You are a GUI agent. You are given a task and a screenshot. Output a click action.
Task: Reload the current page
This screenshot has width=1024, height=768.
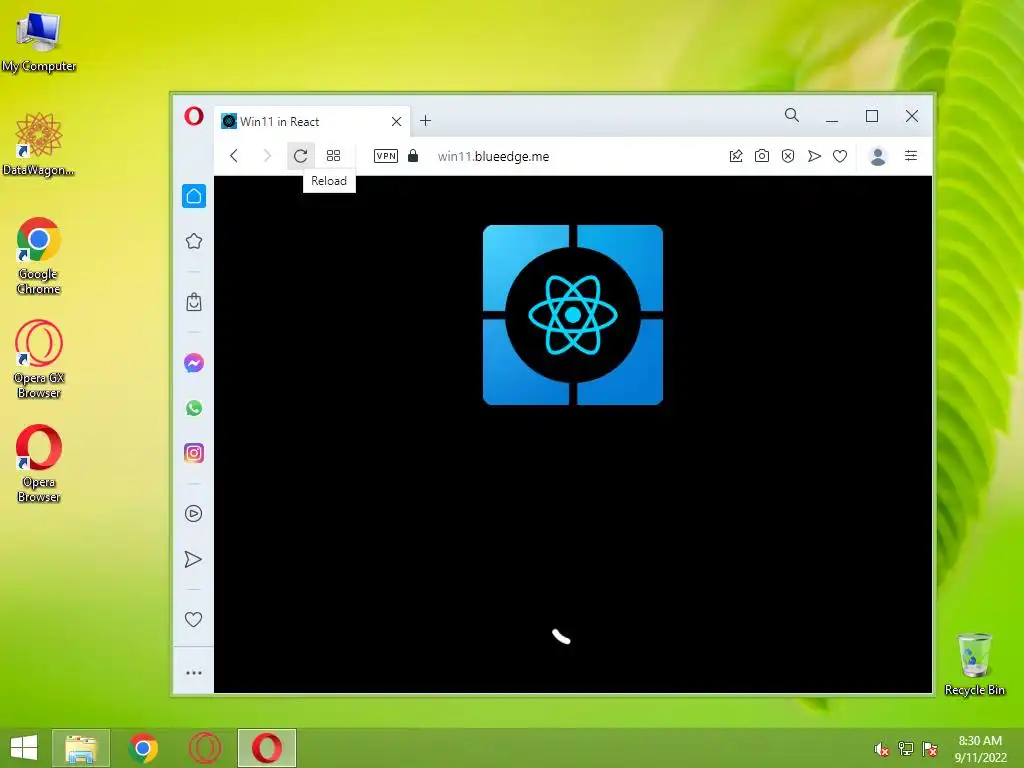tap(300, 155)
